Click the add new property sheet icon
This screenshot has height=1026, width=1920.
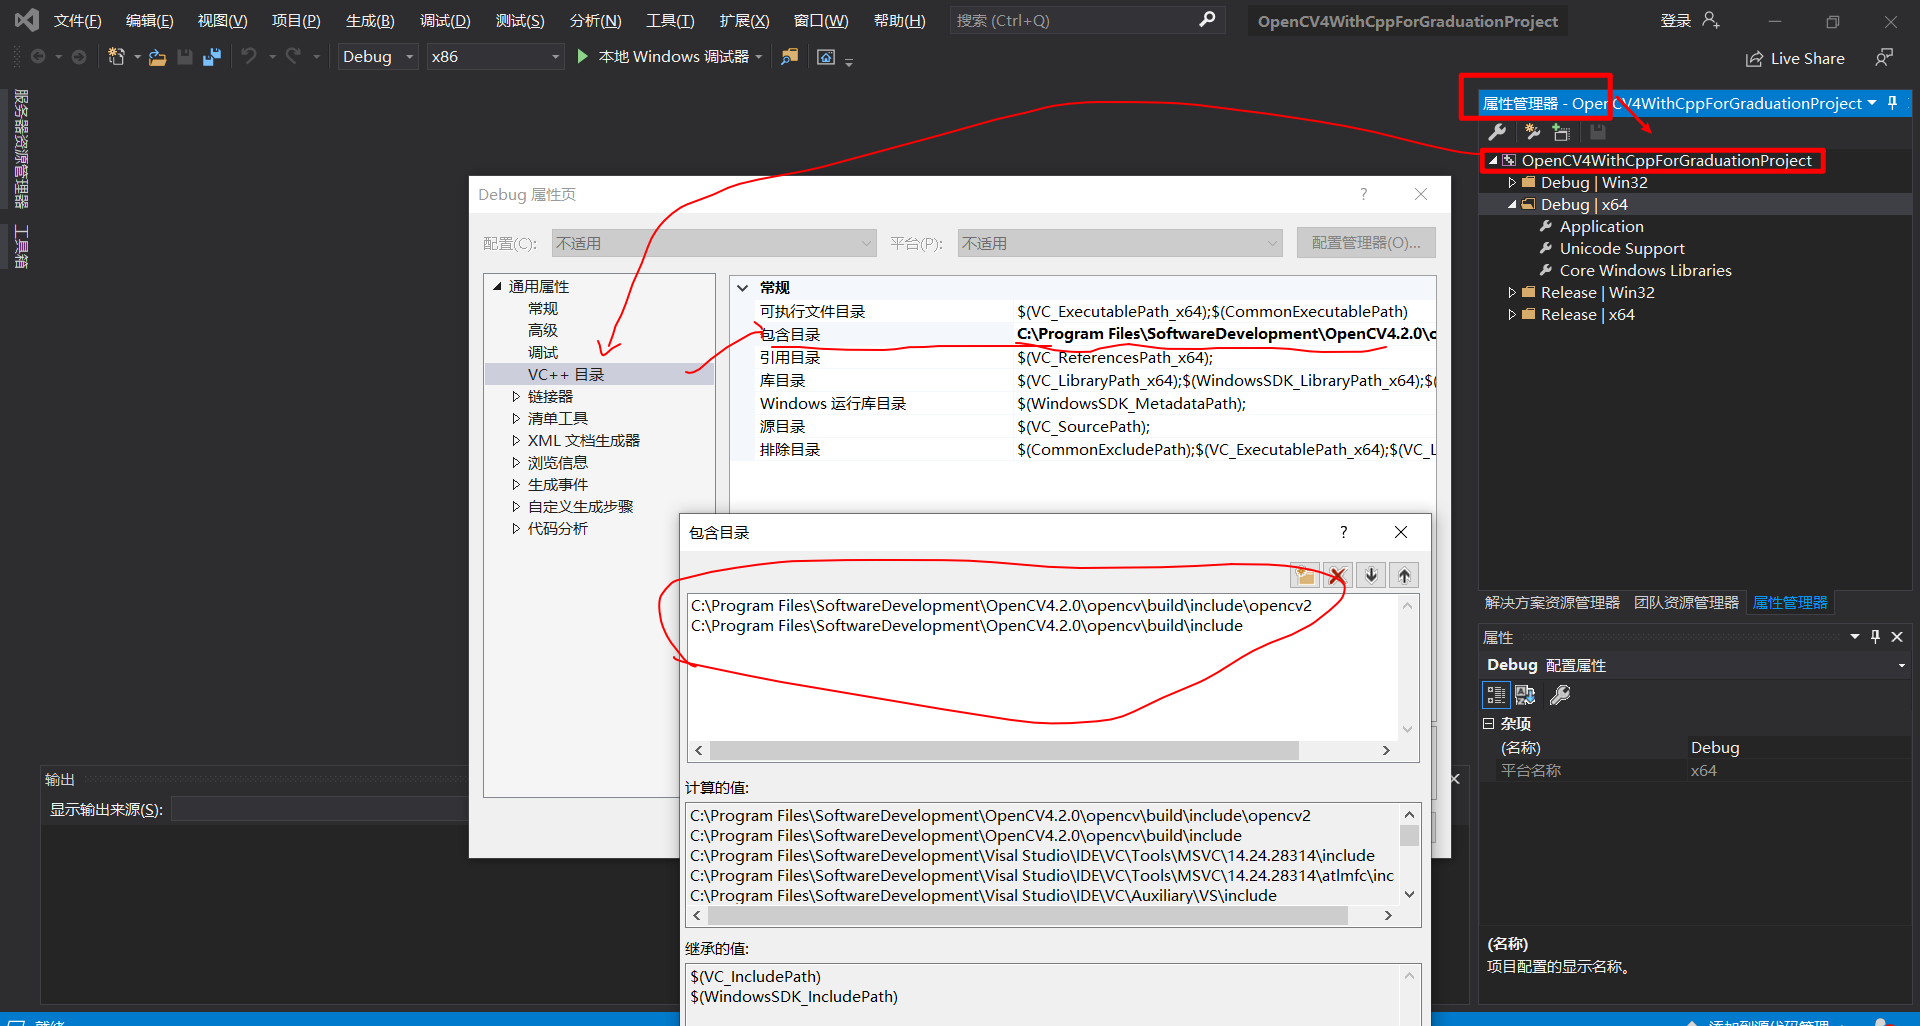[x=1531, y=132]
